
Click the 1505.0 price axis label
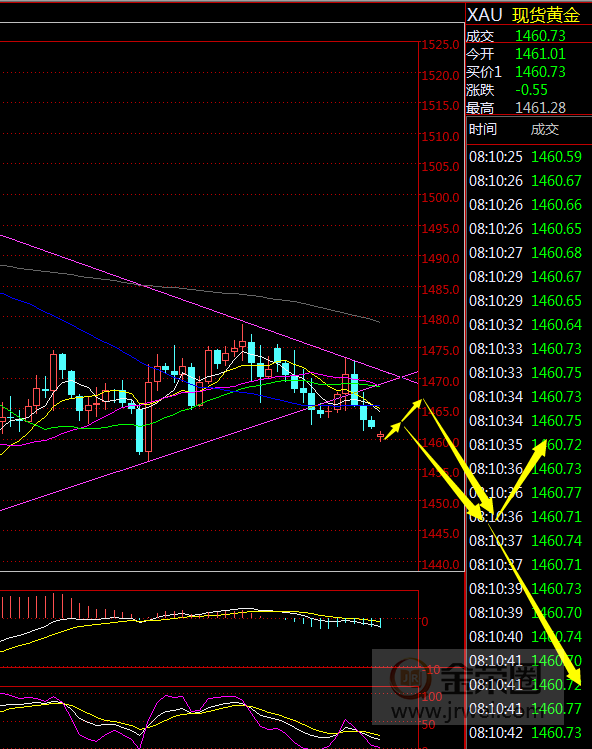point(440,167)
